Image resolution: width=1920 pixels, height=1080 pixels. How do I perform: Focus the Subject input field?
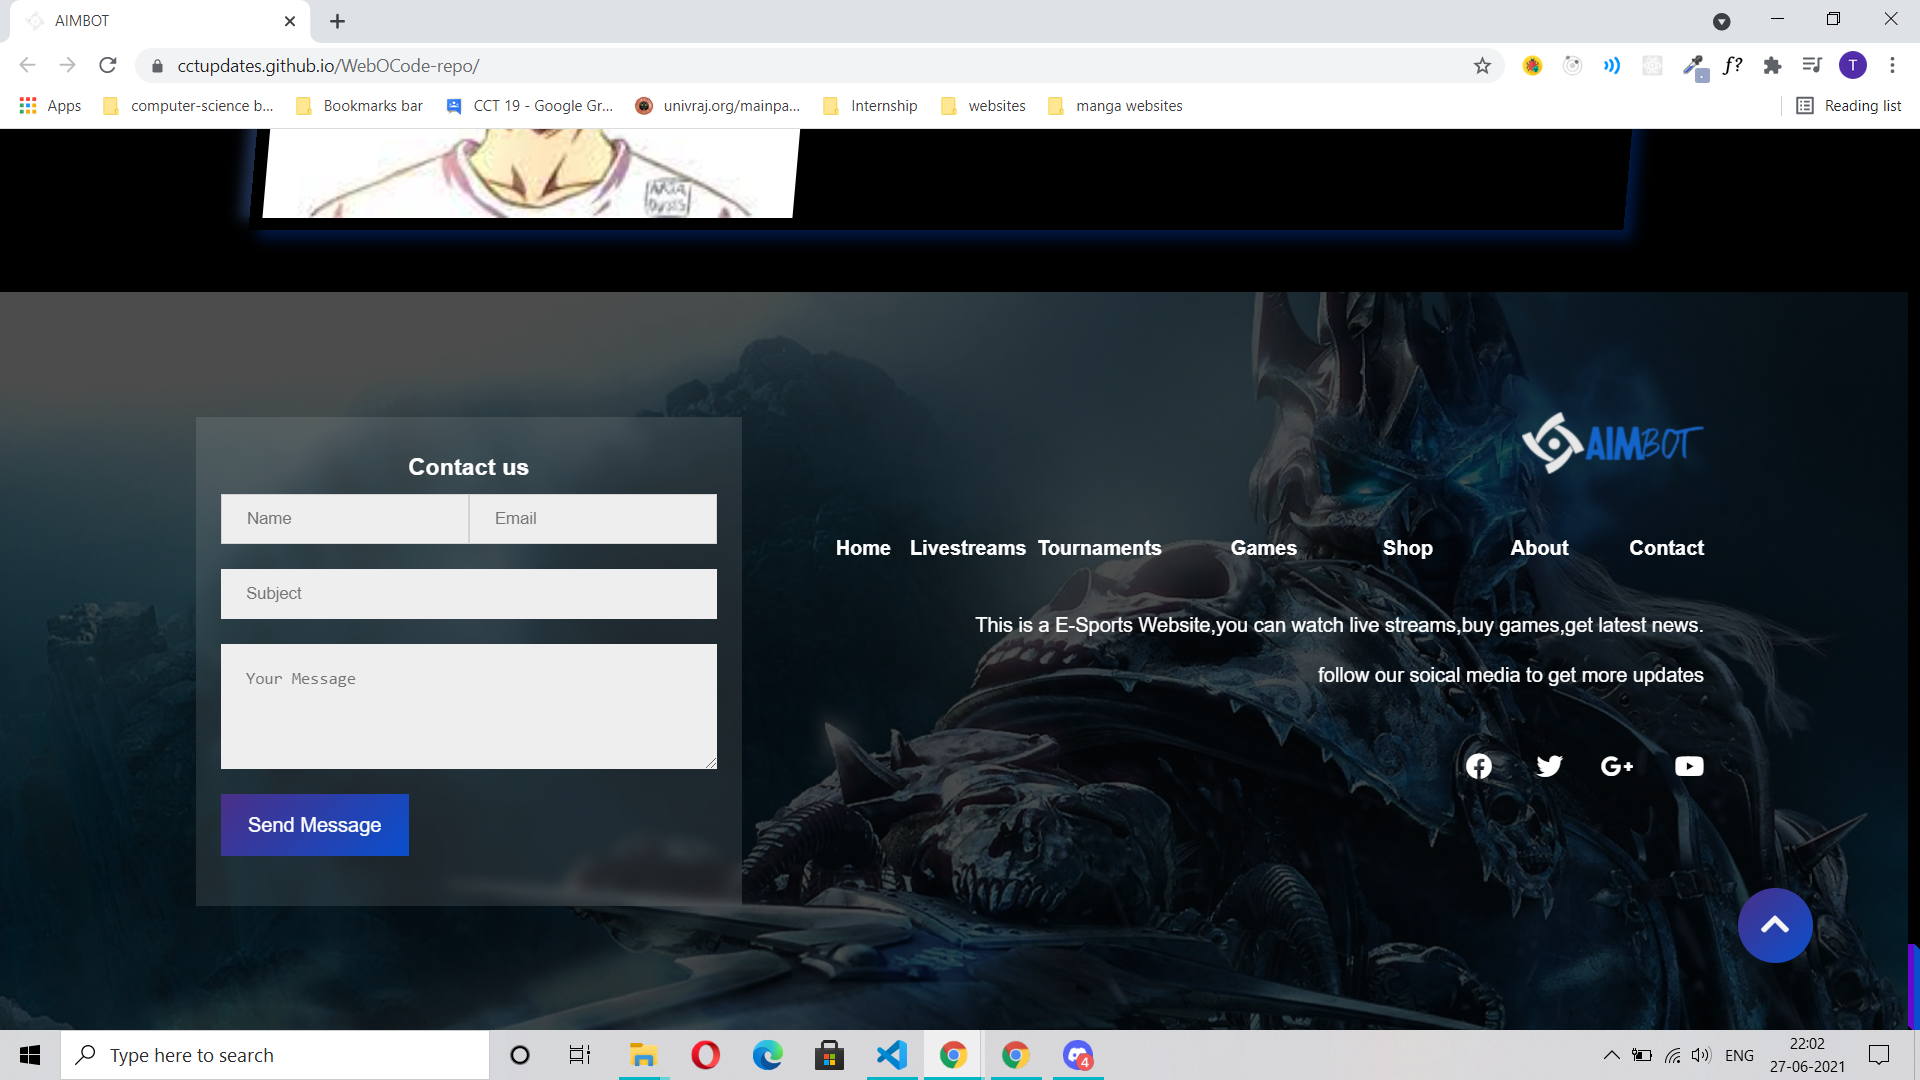pos(469,594)
